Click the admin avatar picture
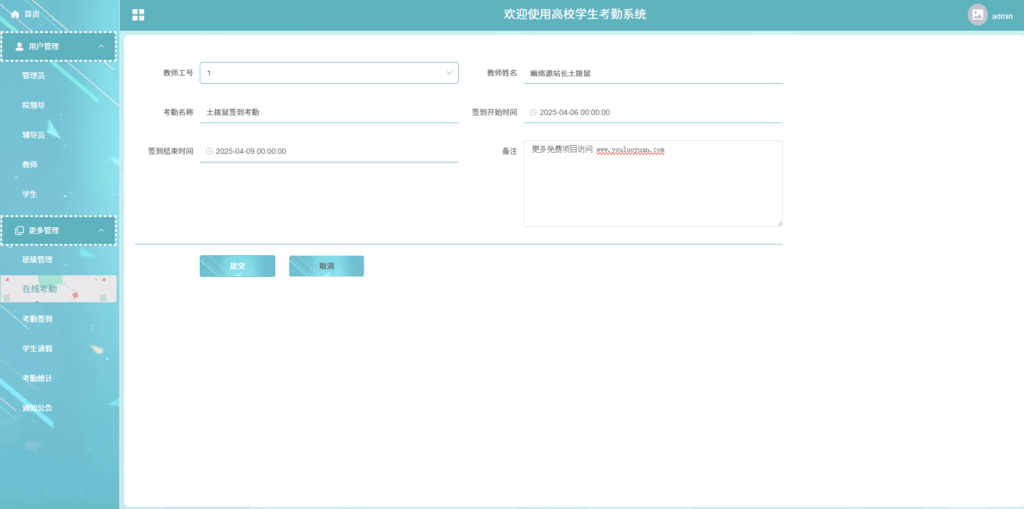 [x=978, y=15]
